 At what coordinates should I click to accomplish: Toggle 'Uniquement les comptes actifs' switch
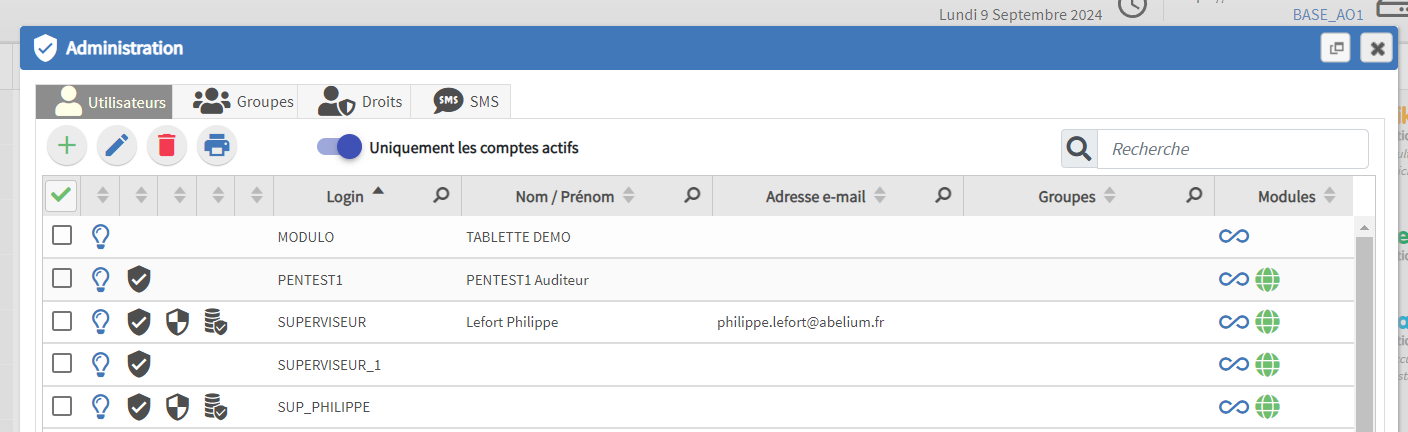tap(339, 147)
